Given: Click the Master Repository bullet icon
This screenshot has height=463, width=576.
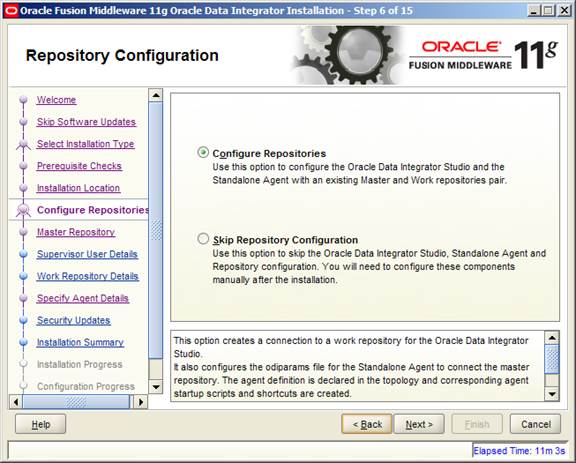Looking at the screenshot, I should point(24,232).
